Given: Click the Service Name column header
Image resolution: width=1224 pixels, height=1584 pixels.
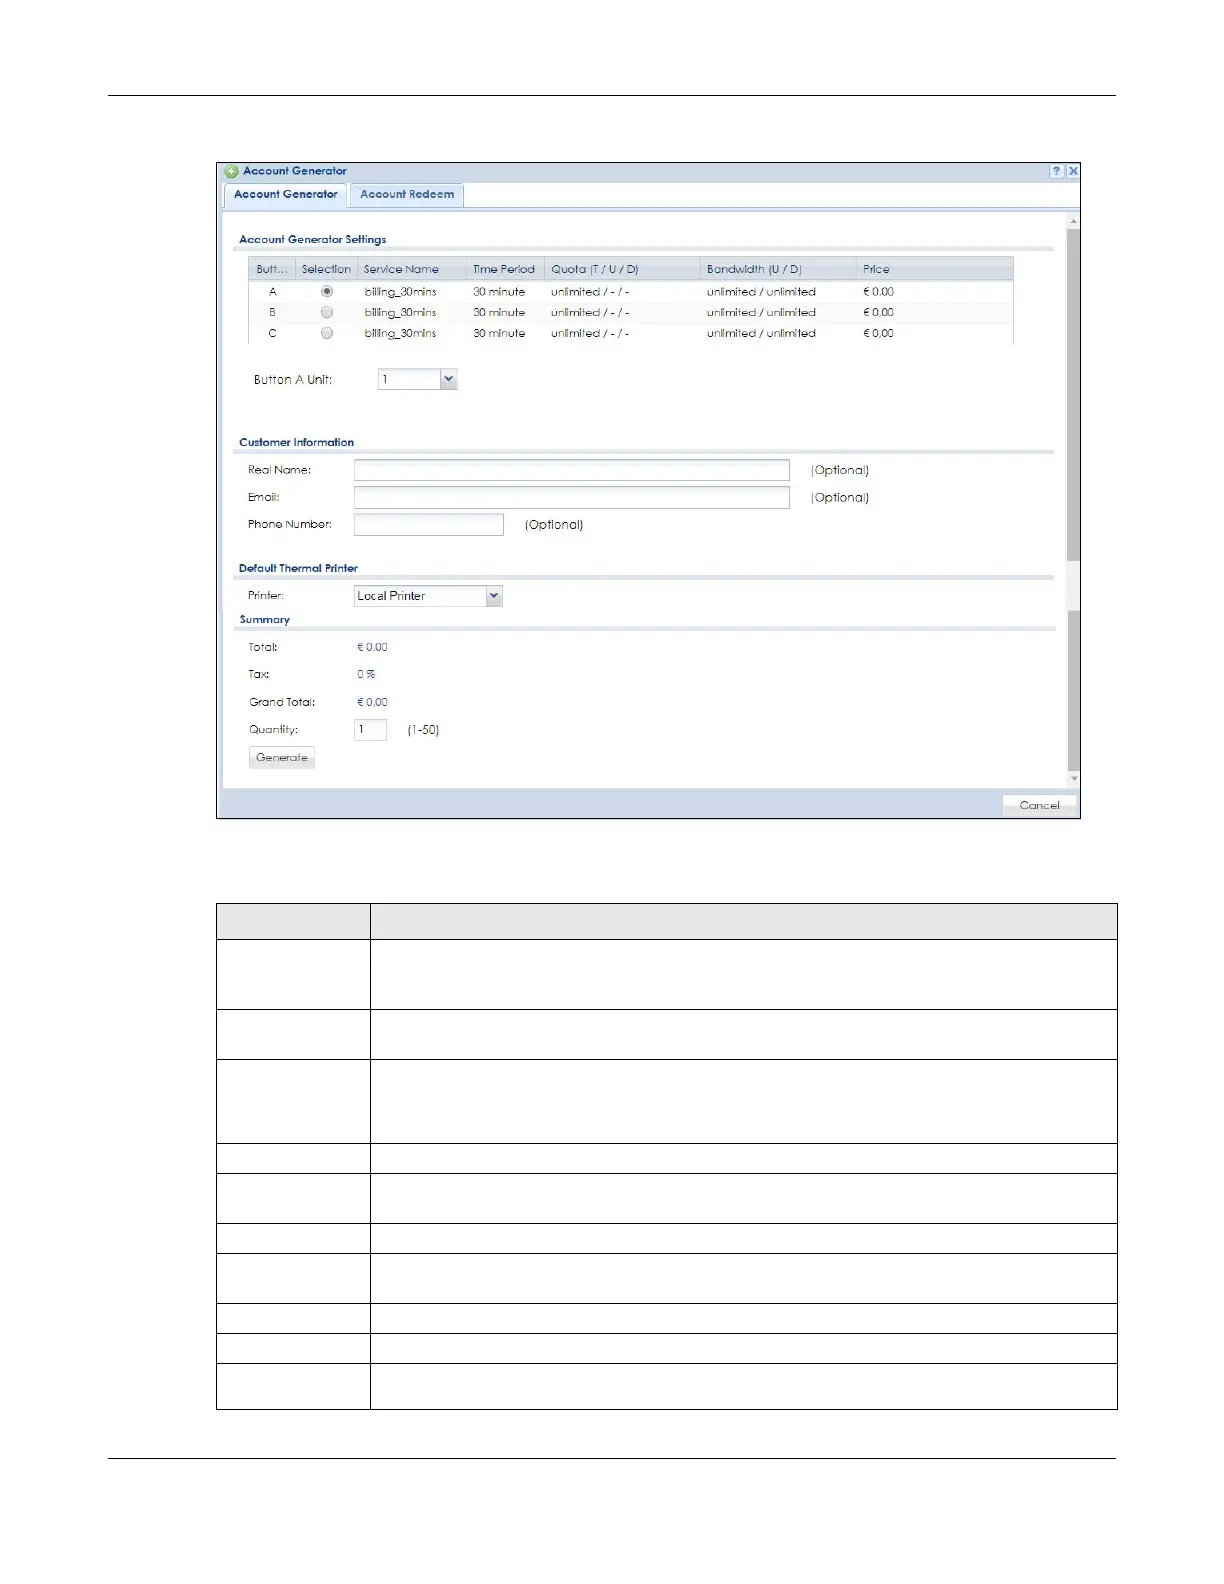Looking at the screenshot, I should [412, 269].
